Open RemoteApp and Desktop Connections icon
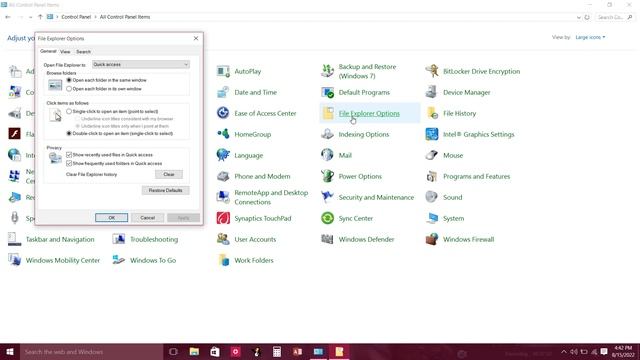The image size is (640, 360). pyautogui.click(x=223, y=197)
